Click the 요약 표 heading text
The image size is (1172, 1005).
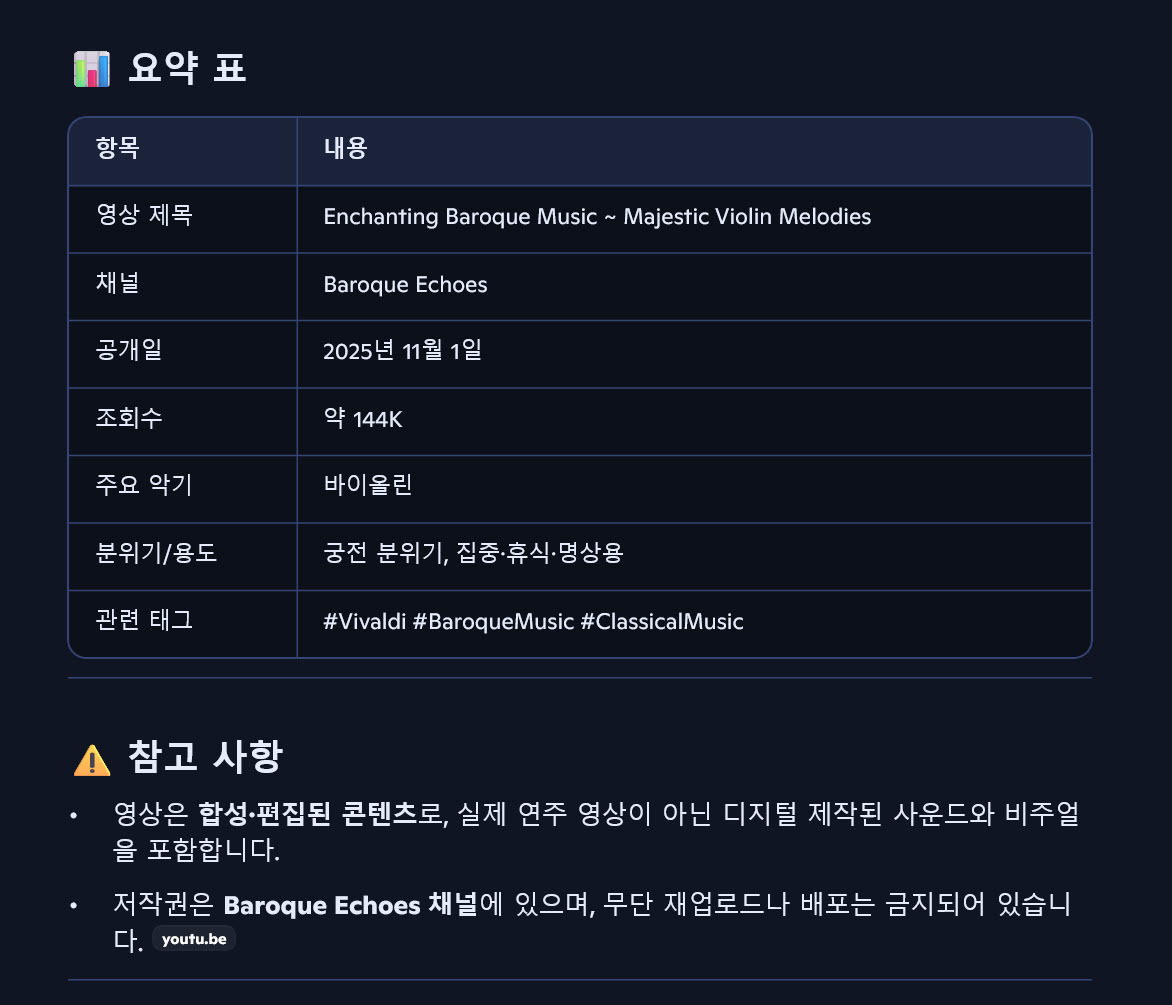point(187,69)
